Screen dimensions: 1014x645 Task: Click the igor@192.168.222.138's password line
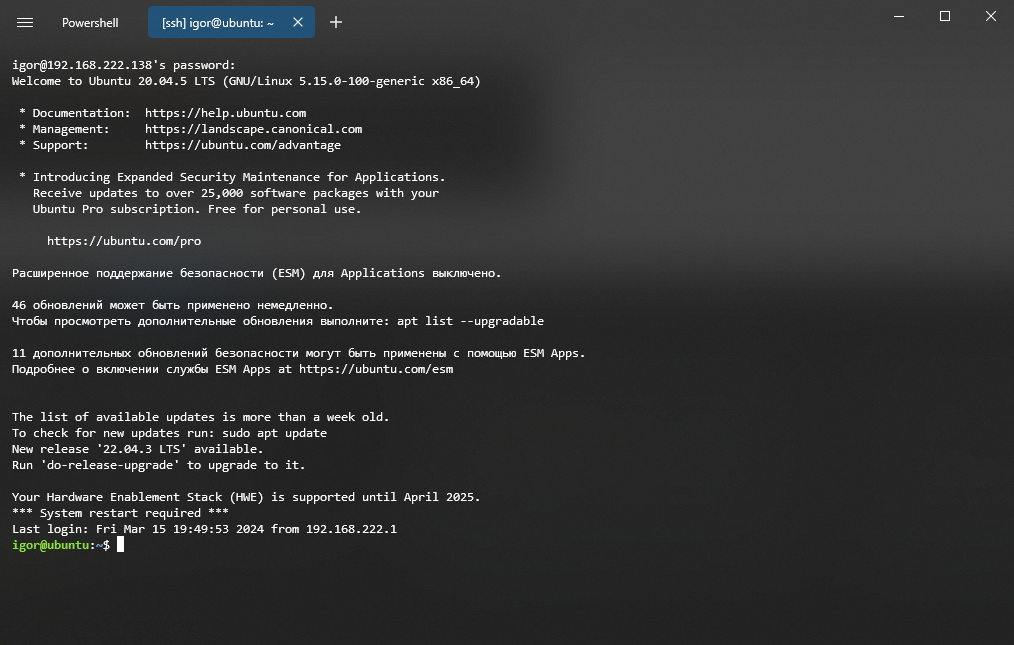coord(124,65)
